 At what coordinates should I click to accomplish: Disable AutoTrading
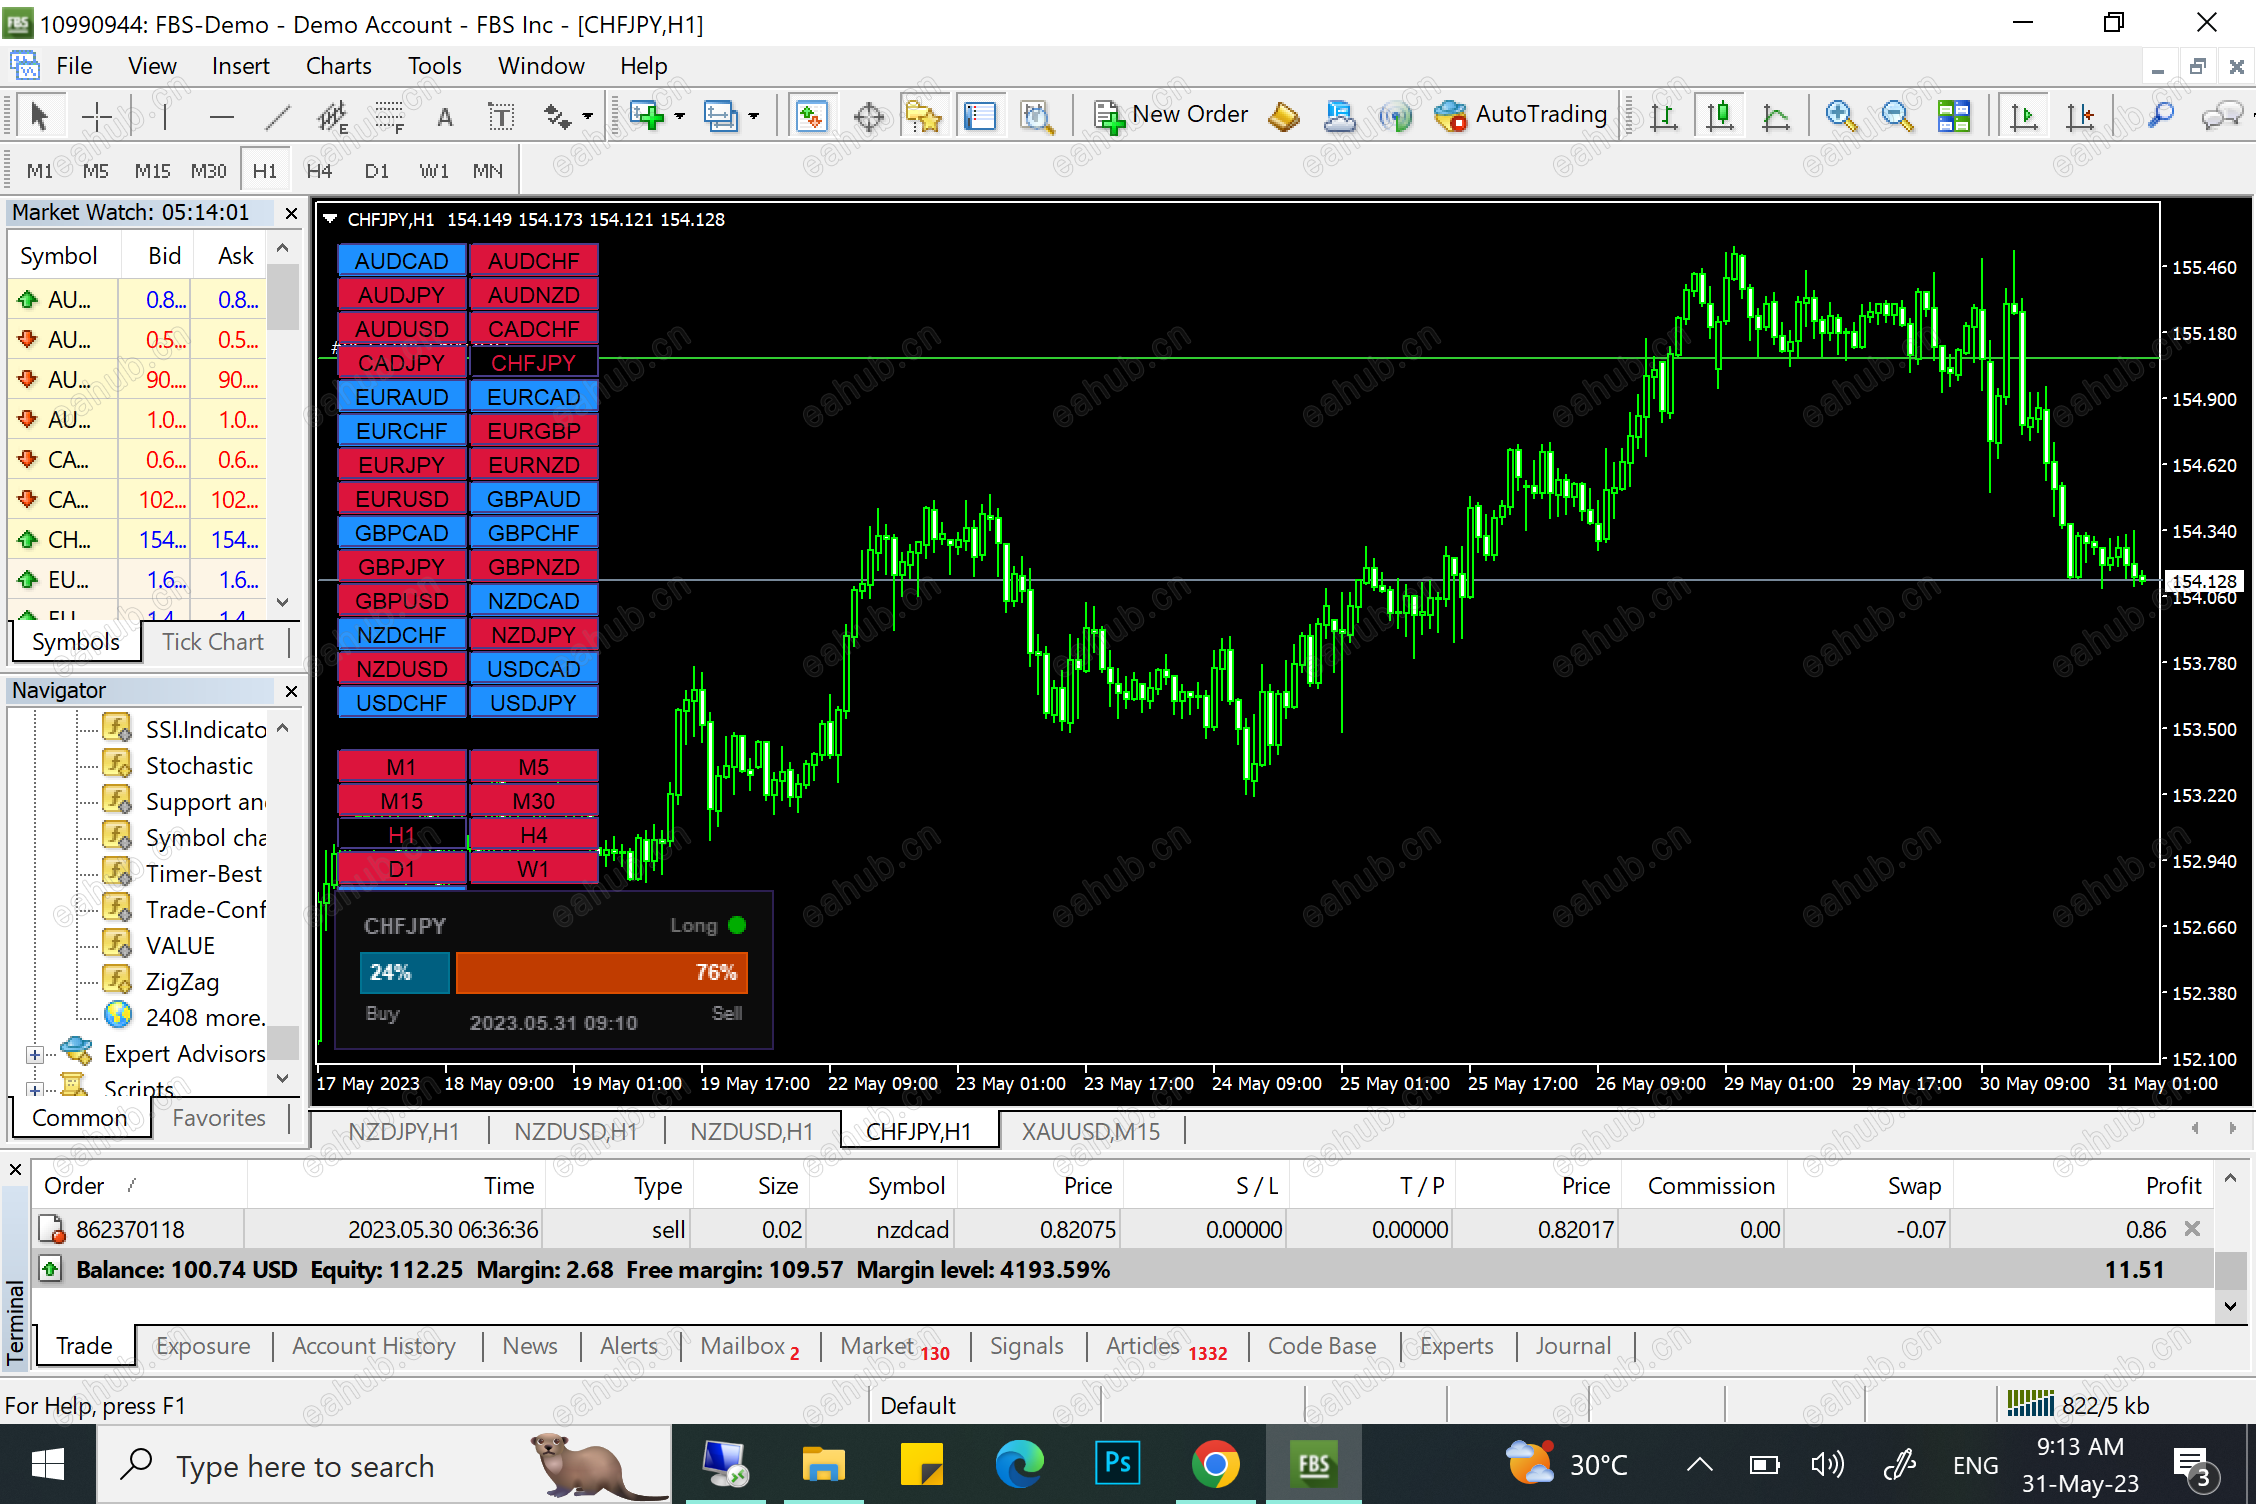1520,115
